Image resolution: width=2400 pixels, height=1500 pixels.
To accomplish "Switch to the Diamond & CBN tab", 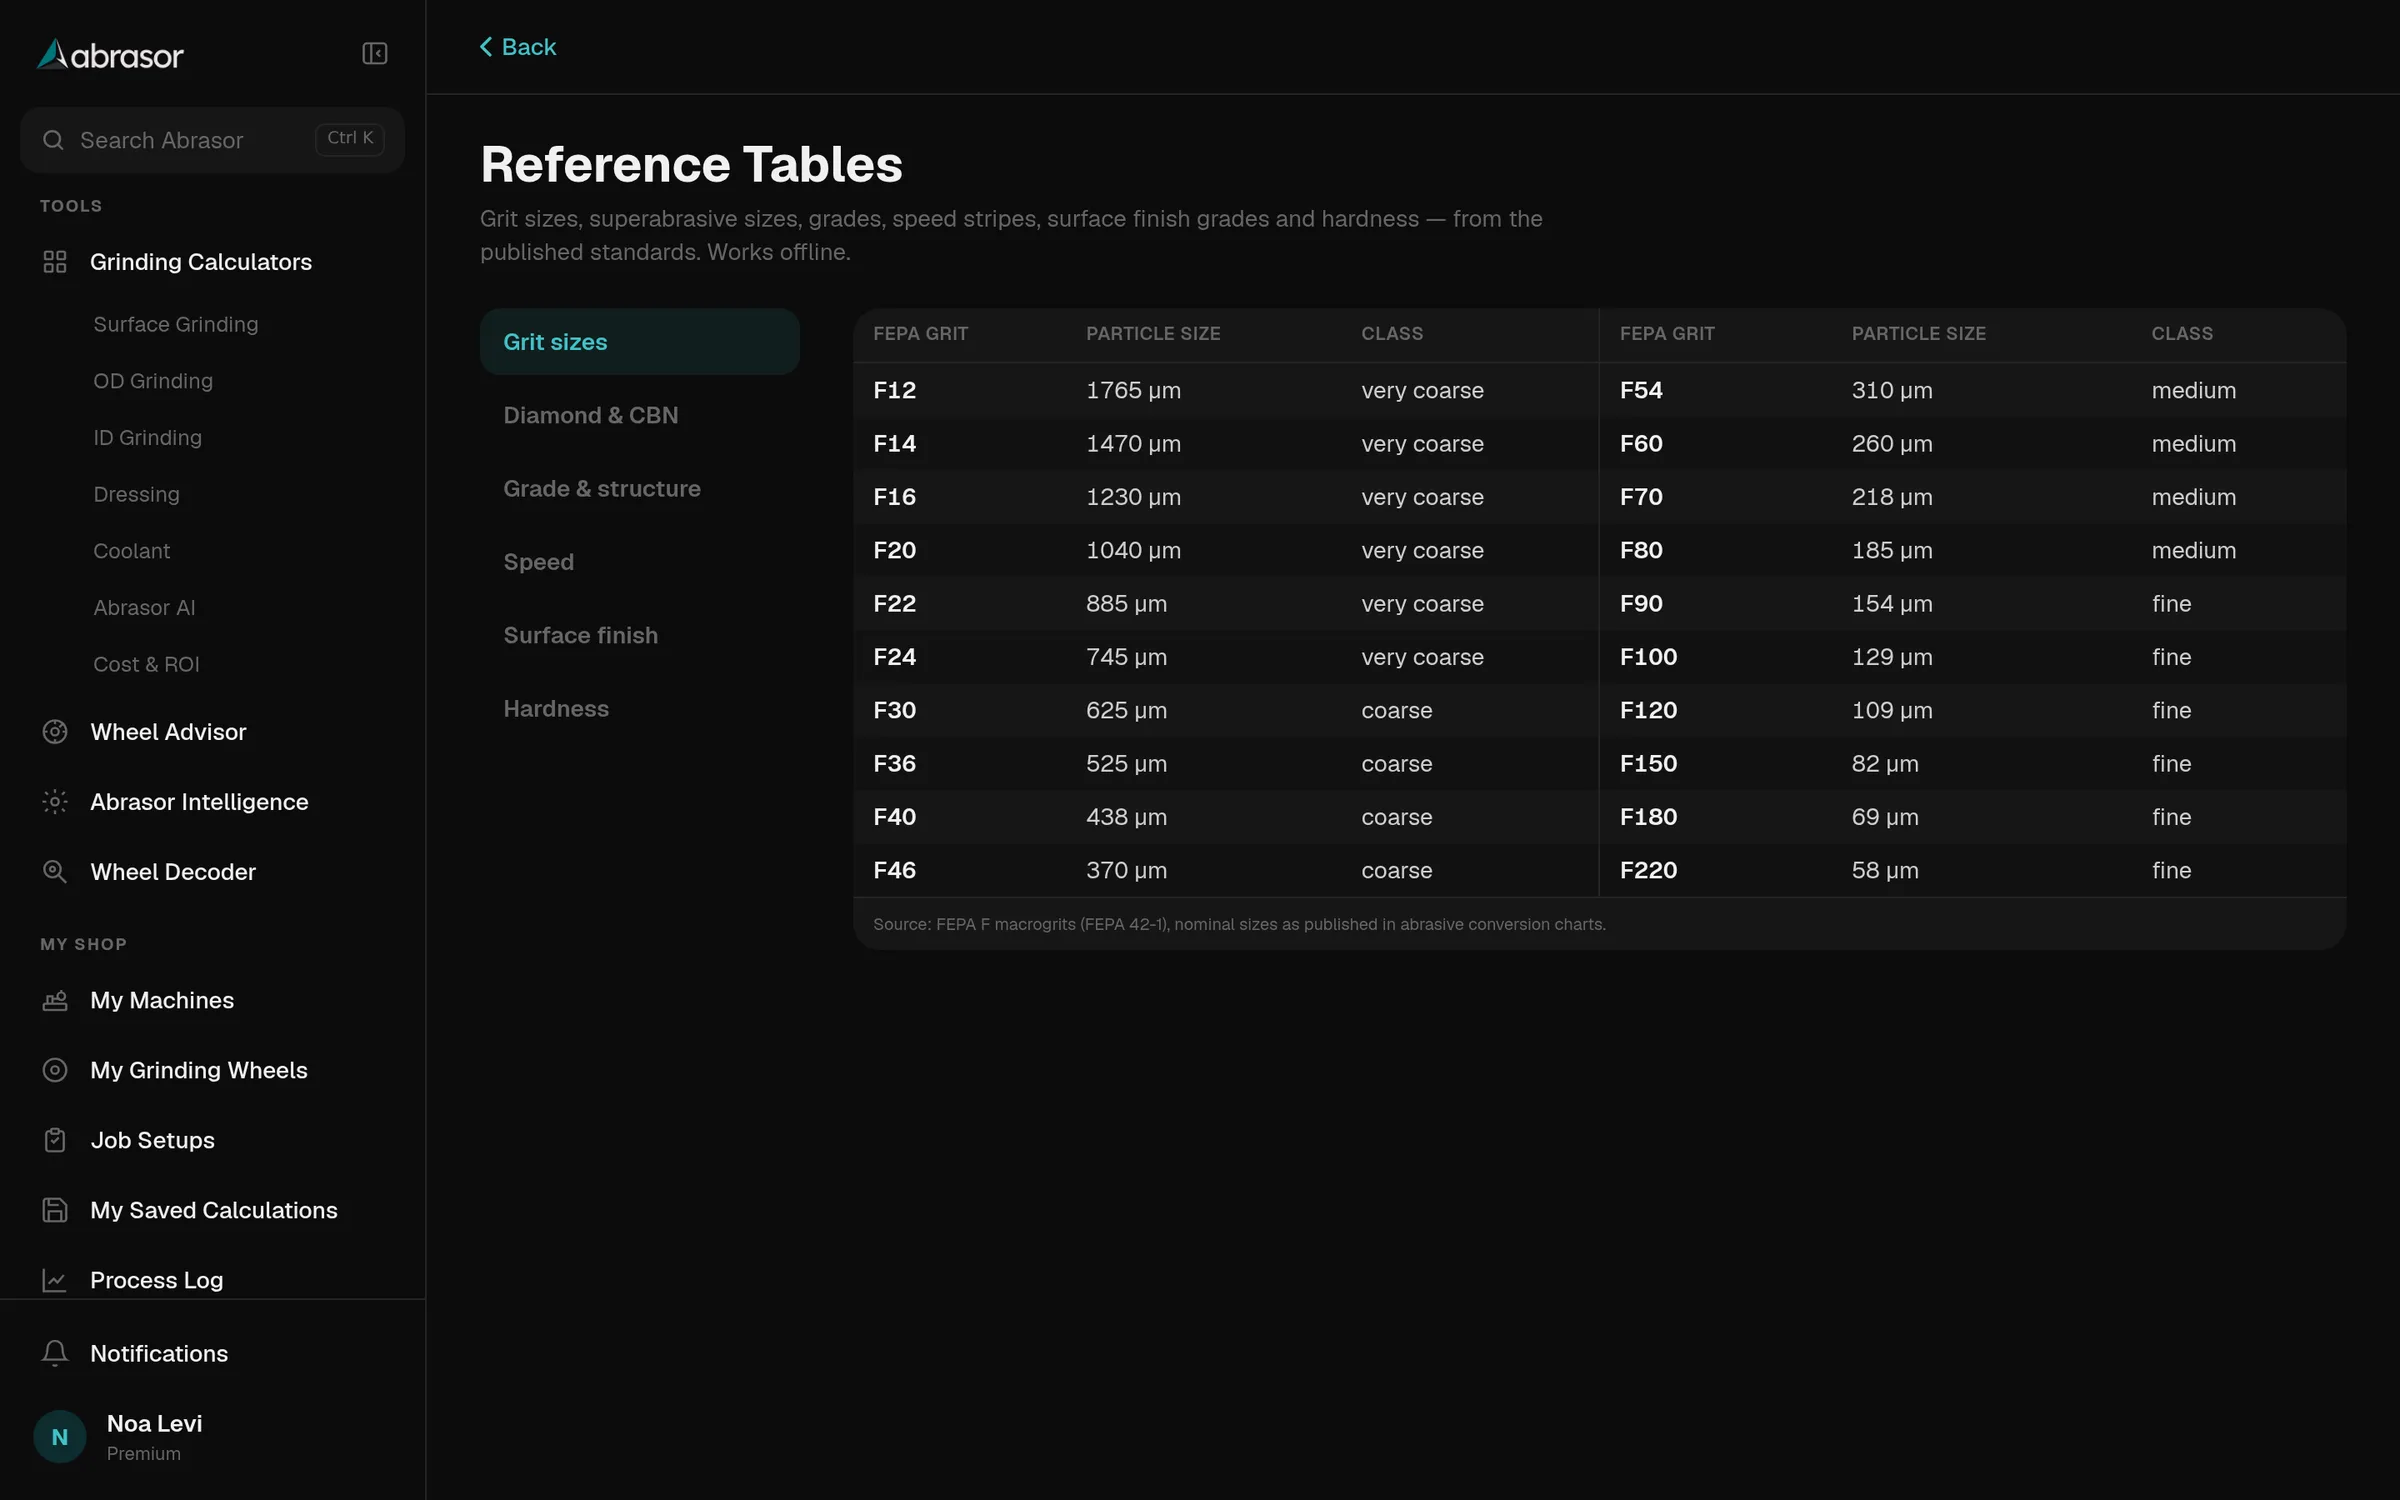I will [x=640, y=415].
